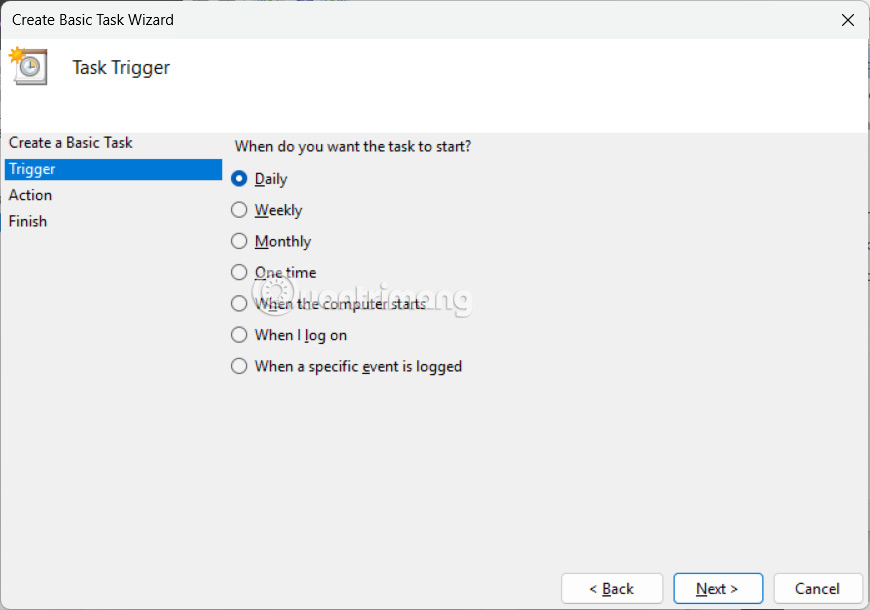Choose When a specific event is logged

(x=239, y=366)
